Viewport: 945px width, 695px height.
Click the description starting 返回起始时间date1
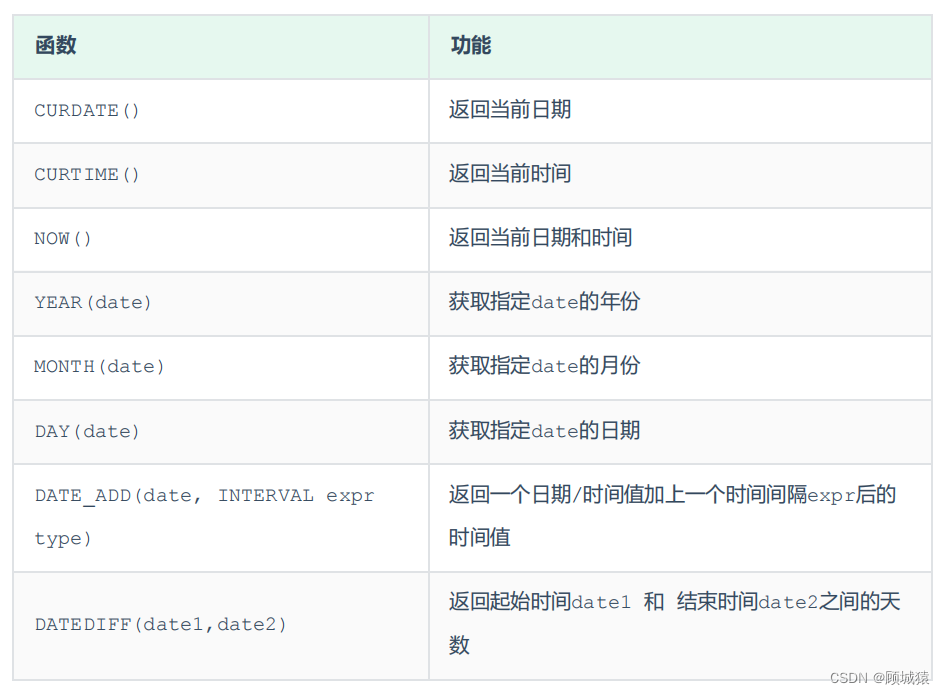(x=674, y=623)
